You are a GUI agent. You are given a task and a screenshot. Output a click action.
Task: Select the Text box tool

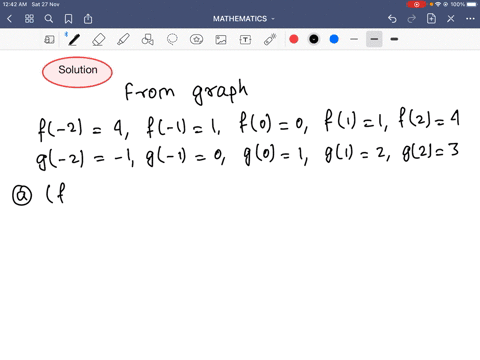(245, 40)
